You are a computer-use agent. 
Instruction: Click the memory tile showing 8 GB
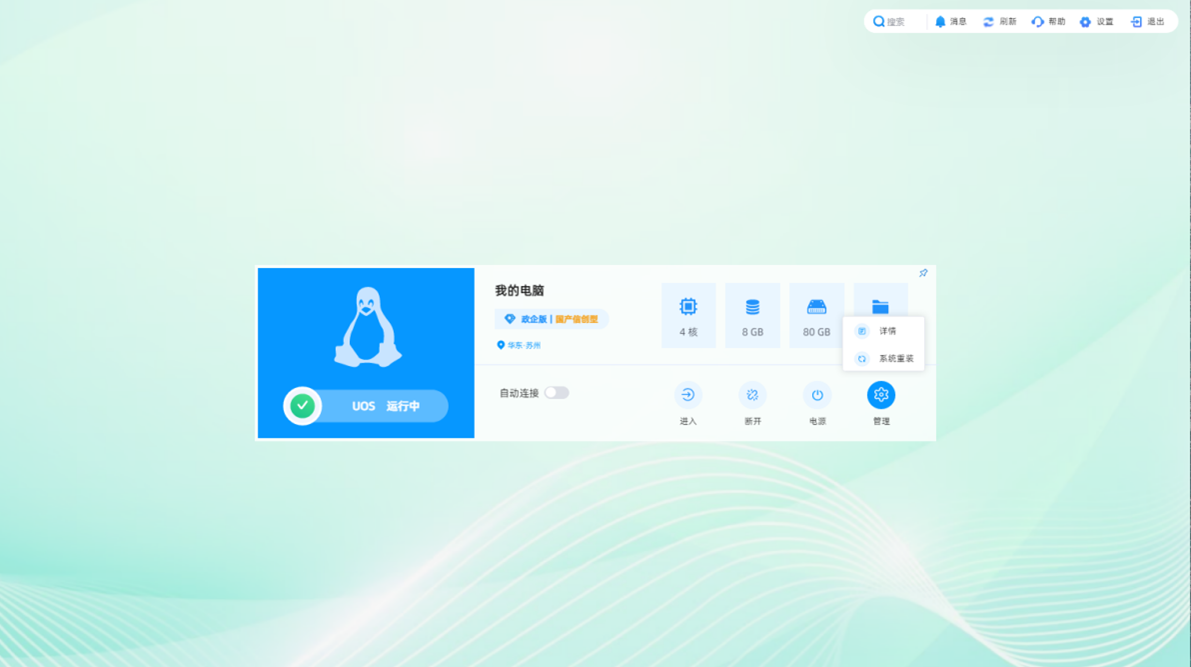pos(753,315)
